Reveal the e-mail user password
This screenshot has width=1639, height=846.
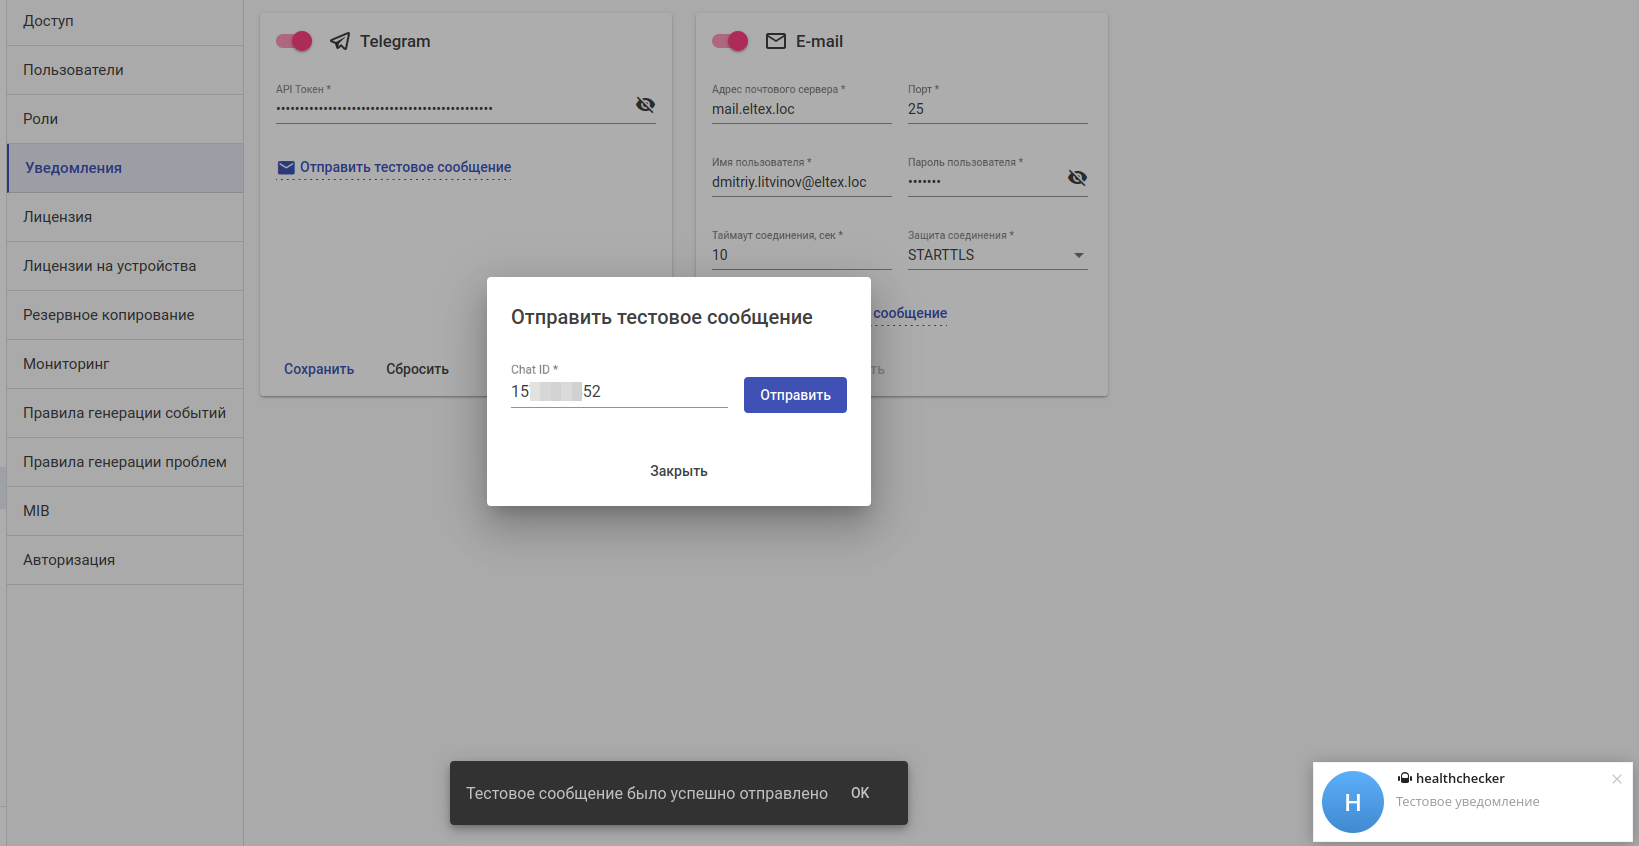pyautogui.click(x=1077, y=178)
